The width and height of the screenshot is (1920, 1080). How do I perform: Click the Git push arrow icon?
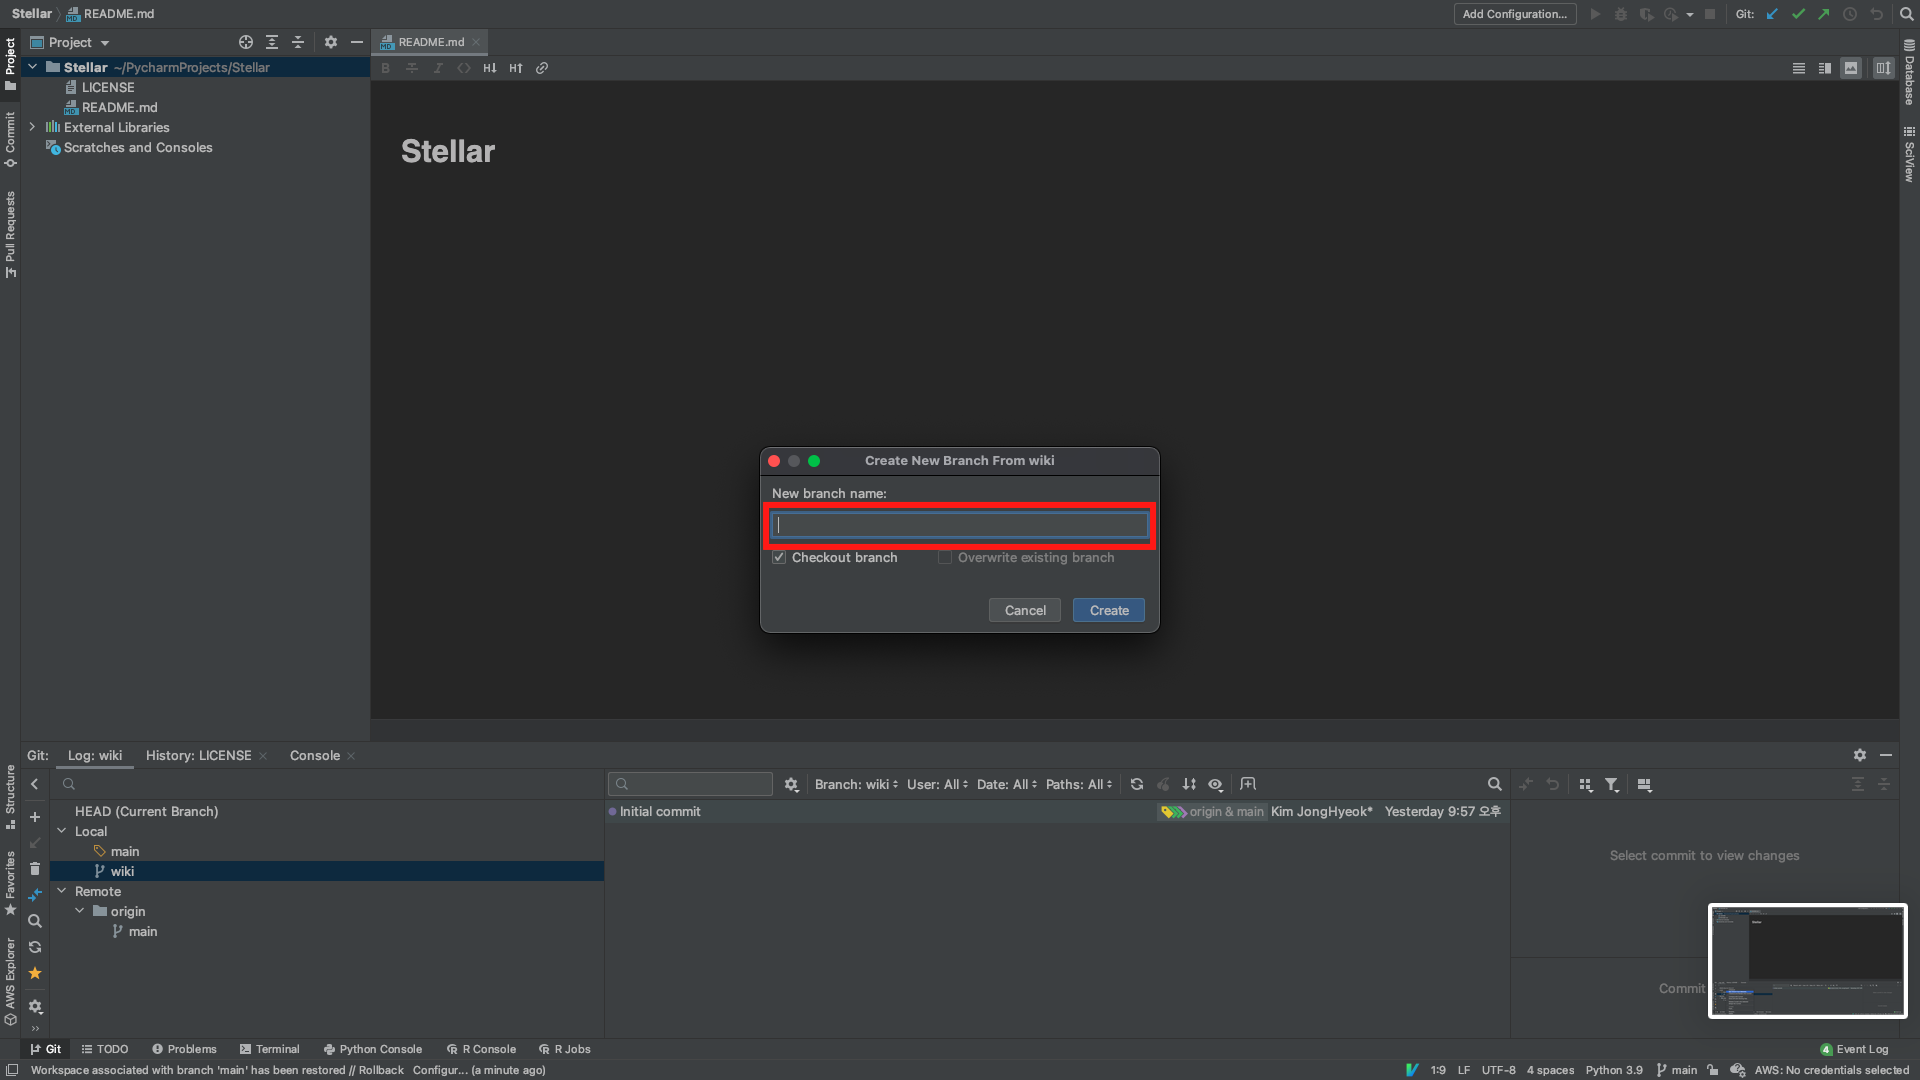tap(1824, 14)
